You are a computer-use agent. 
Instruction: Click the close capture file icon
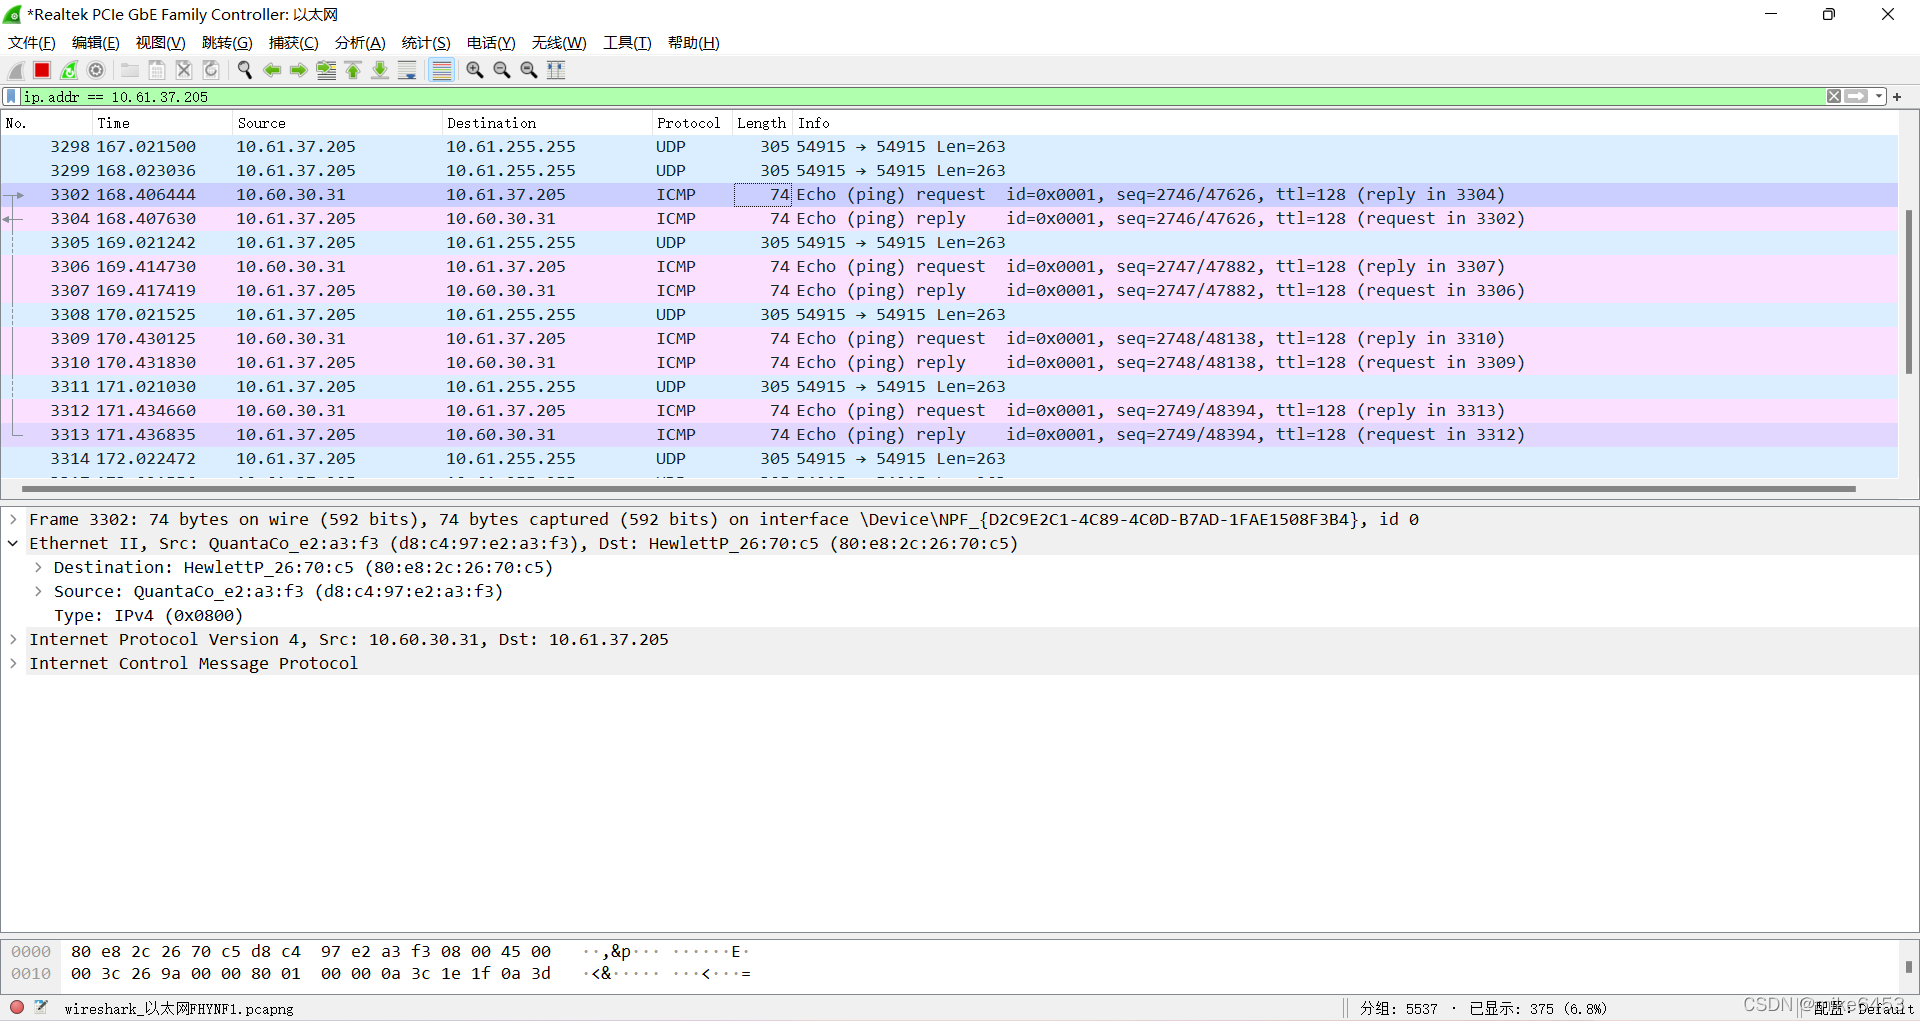[184, 70]
